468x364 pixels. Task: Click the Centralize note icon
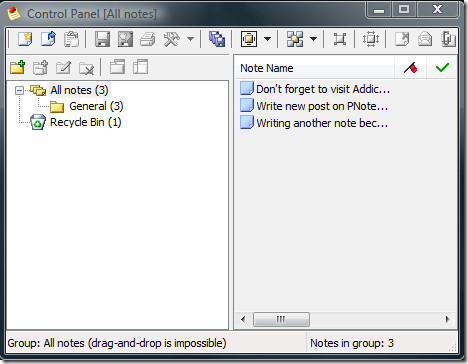340,39
